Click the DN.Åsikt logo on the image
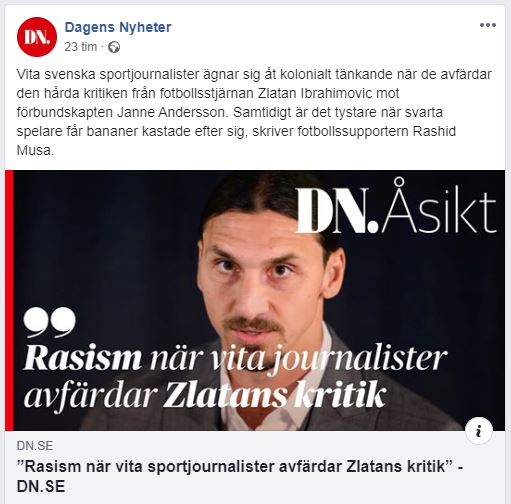Image resolution: width=511 pixels, height=504 pixels. pyautogui.click(x=396, y=208)
